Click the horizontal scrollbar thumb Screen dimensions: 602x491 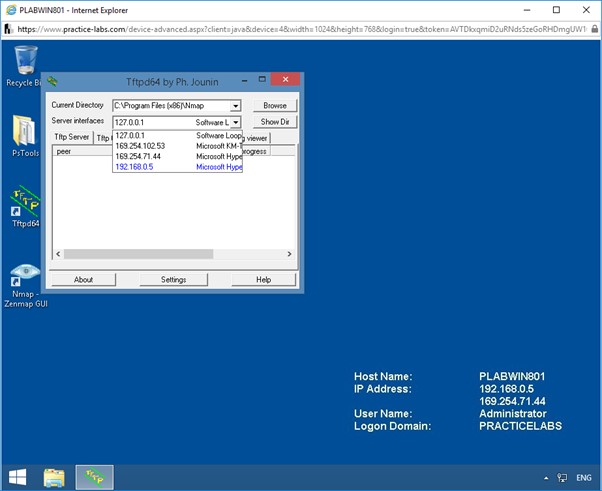pyautogui.click(x=139, y=254)
